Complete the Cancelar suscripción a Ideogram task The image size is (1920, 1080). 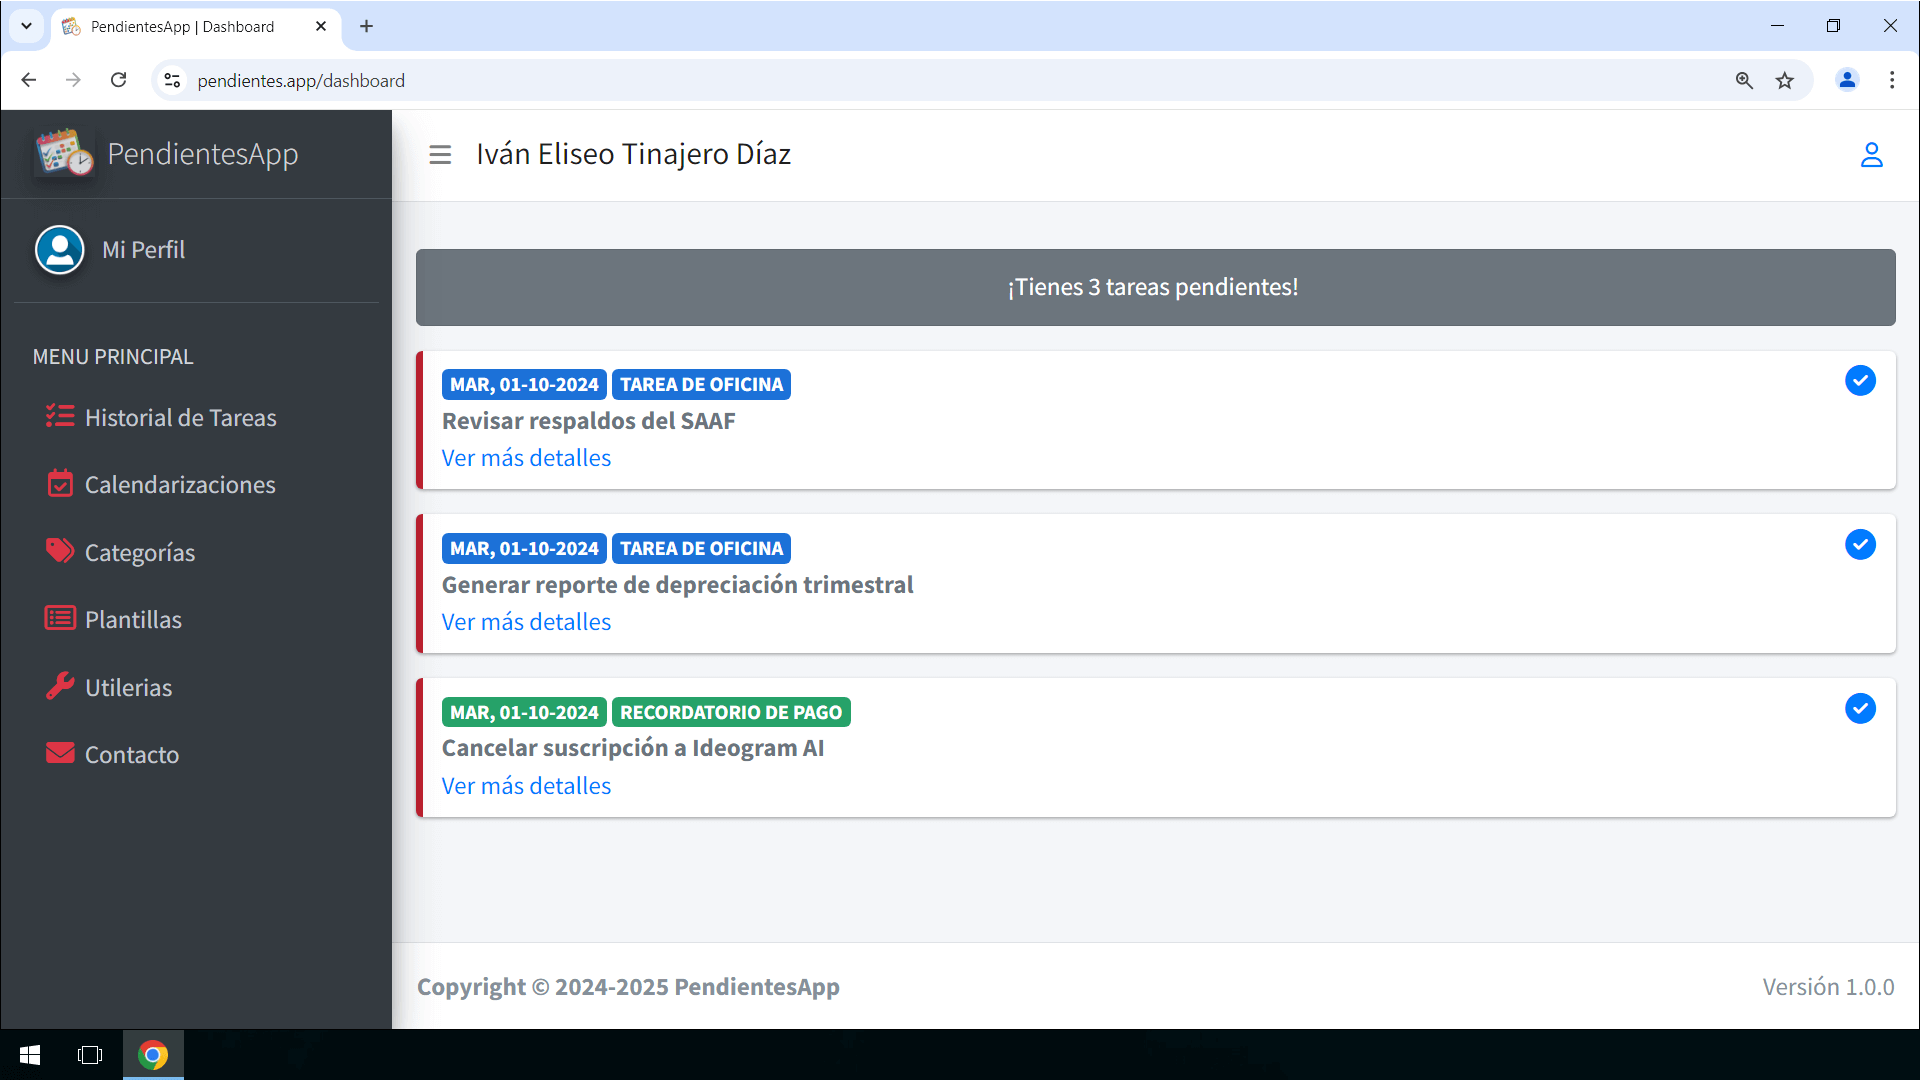point(1860,709)
